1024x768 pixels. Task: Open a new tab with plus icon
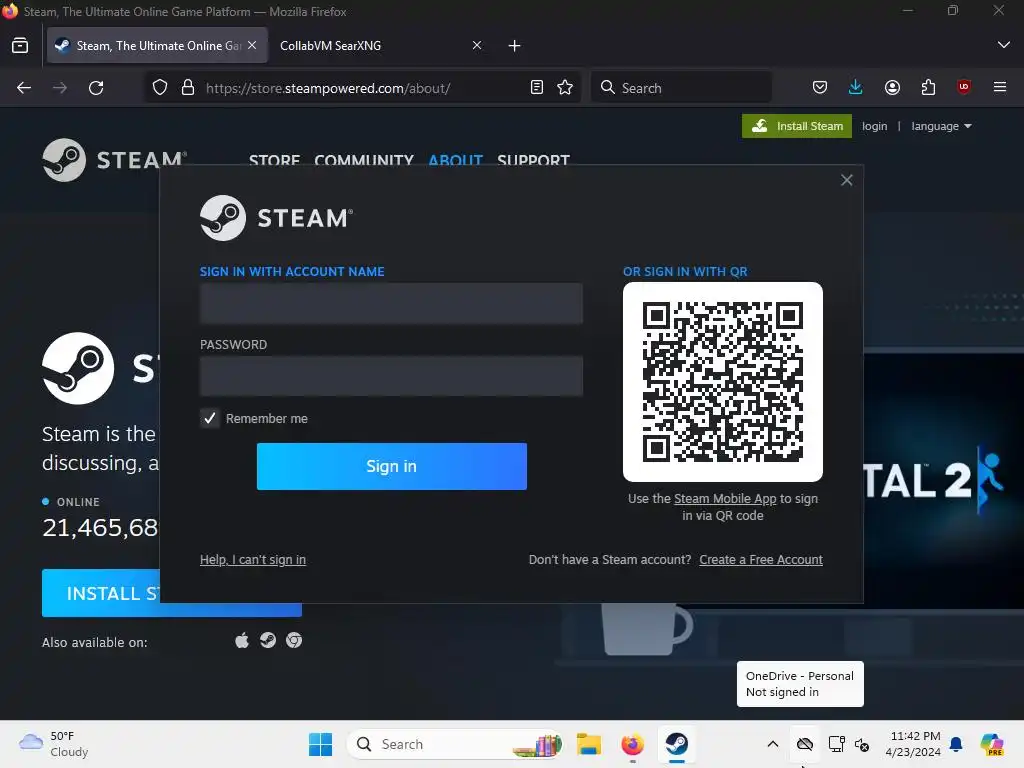515,46
